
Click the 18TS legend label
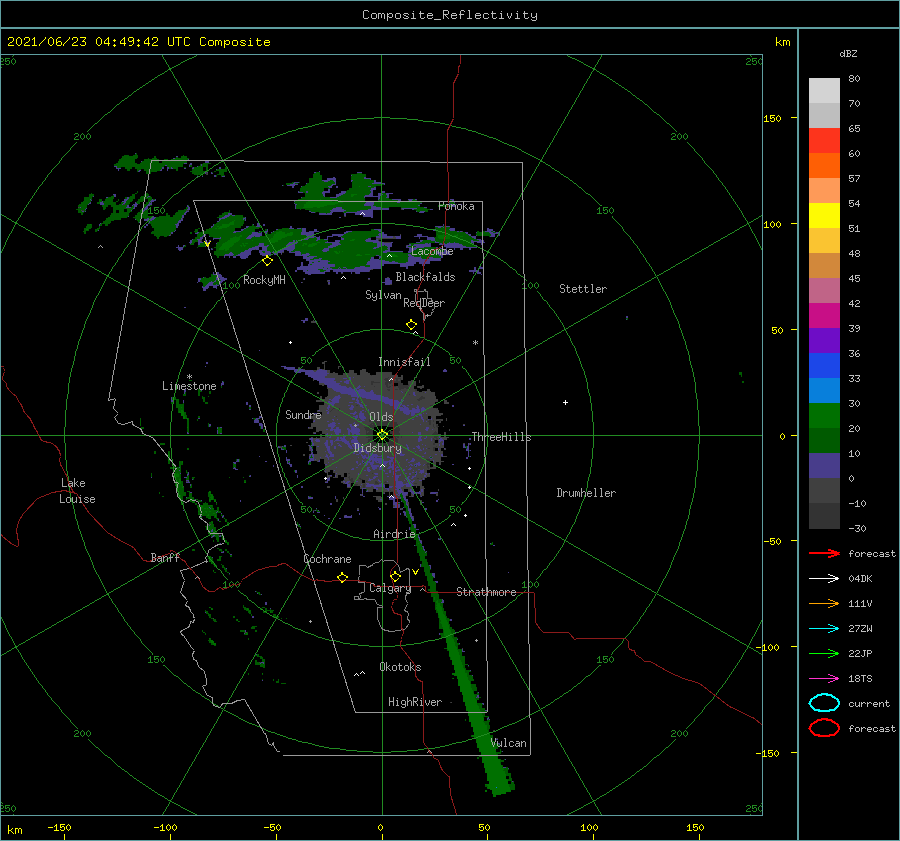[860, 679]
